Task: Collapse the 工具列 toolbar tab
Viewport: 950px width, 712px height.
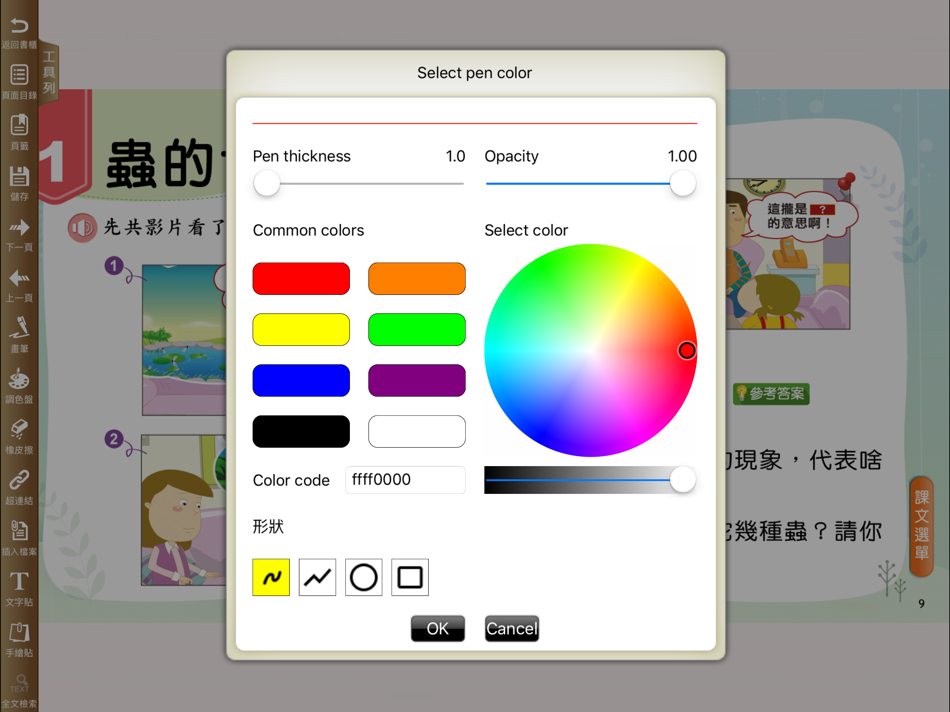Action: tap(49, 73)
